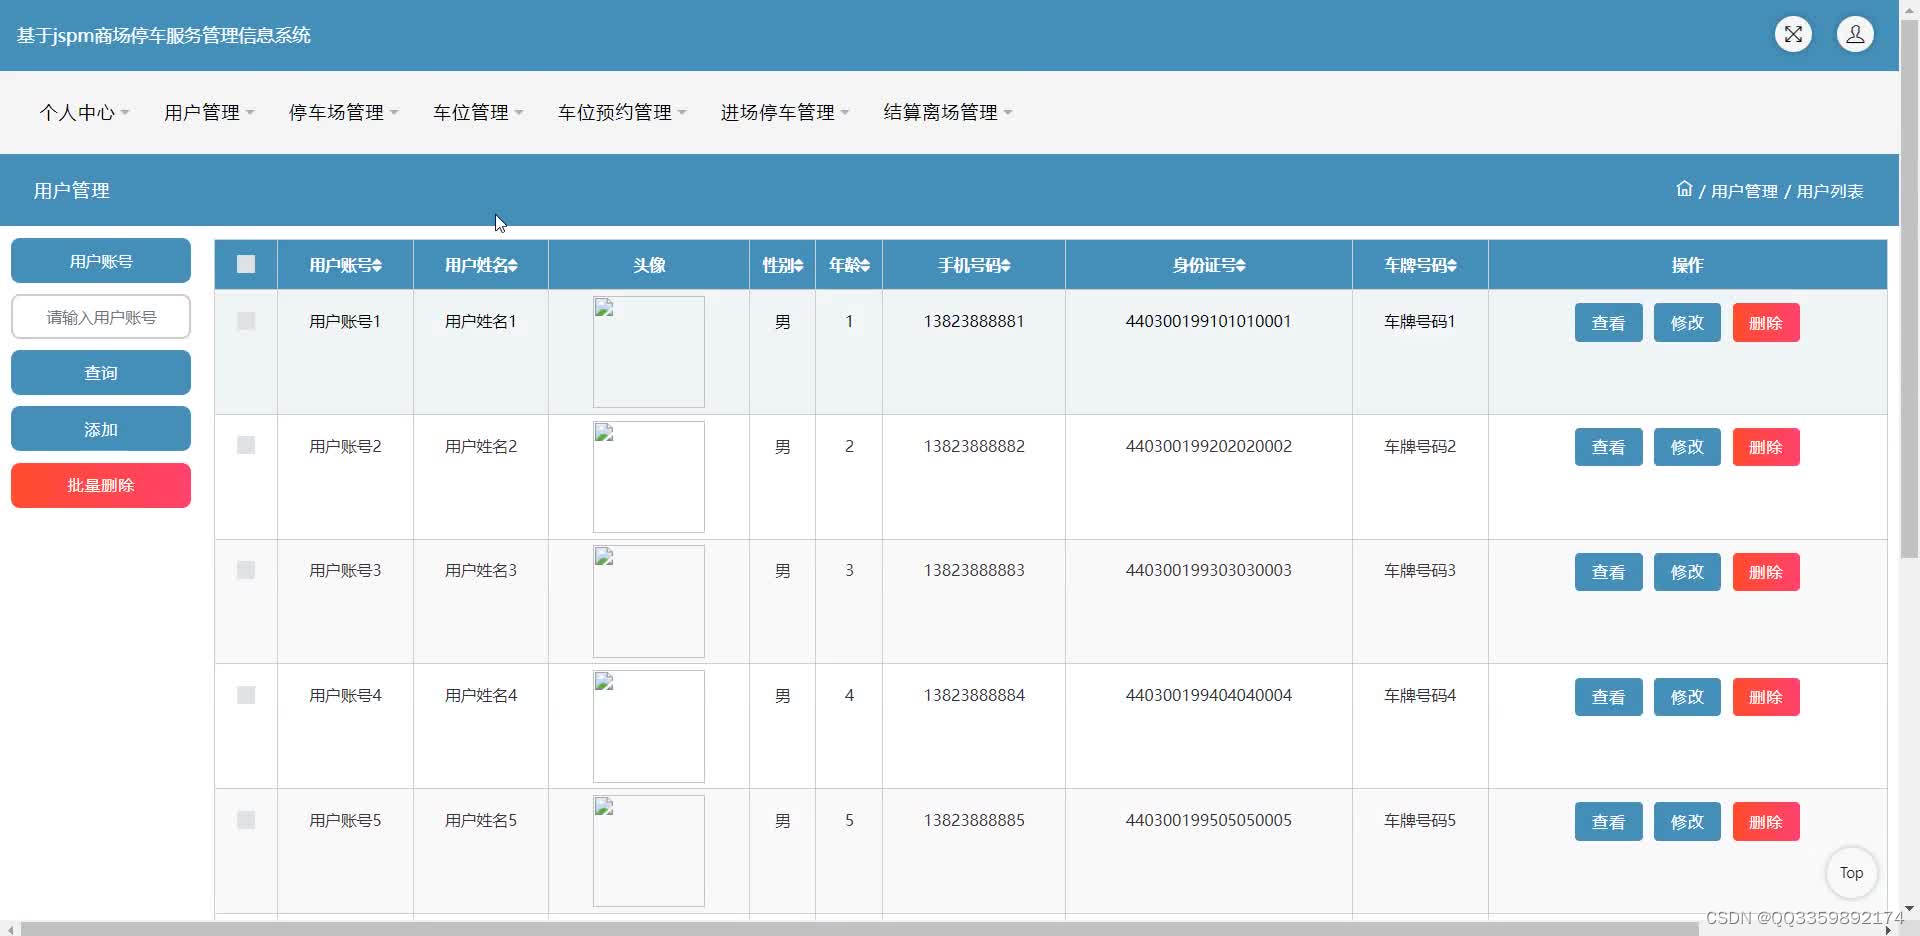Click 查看 for 用户账号2

1608,447
